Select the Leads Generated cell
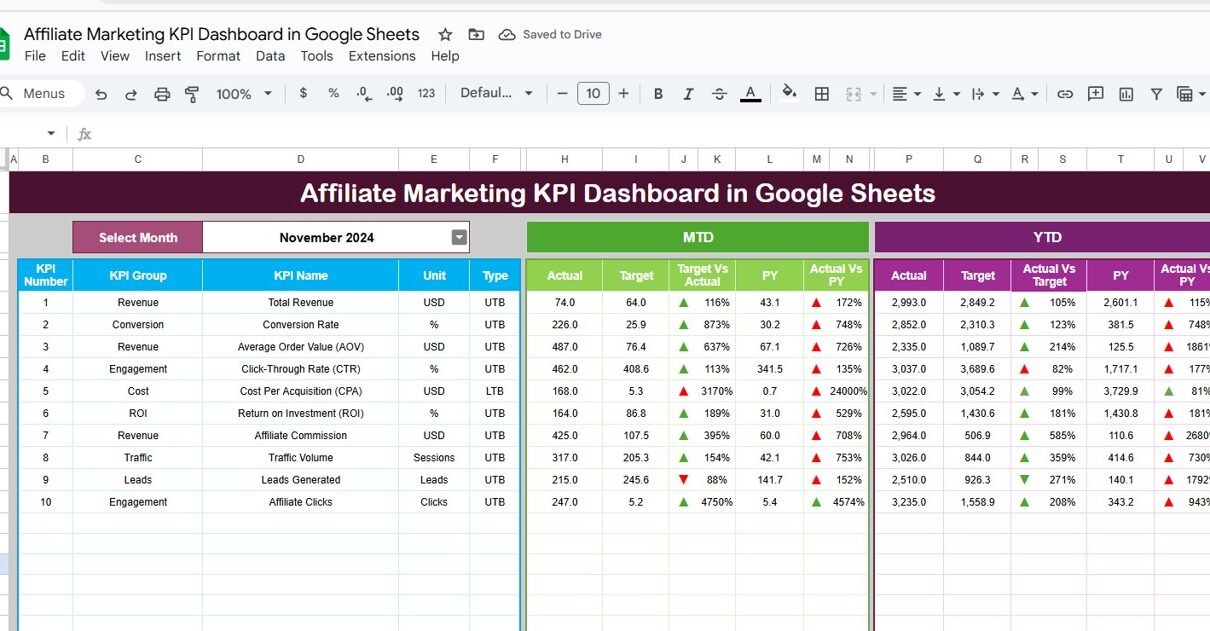 coord(301,480)
